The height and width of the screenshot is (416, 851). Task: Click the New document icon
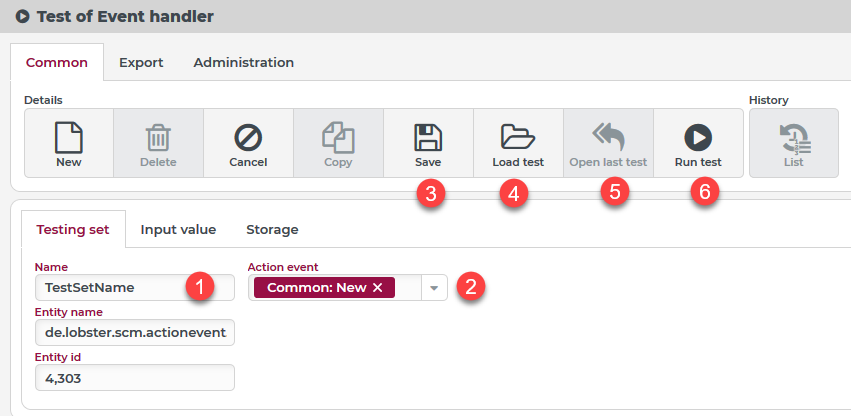coord(69,138)
